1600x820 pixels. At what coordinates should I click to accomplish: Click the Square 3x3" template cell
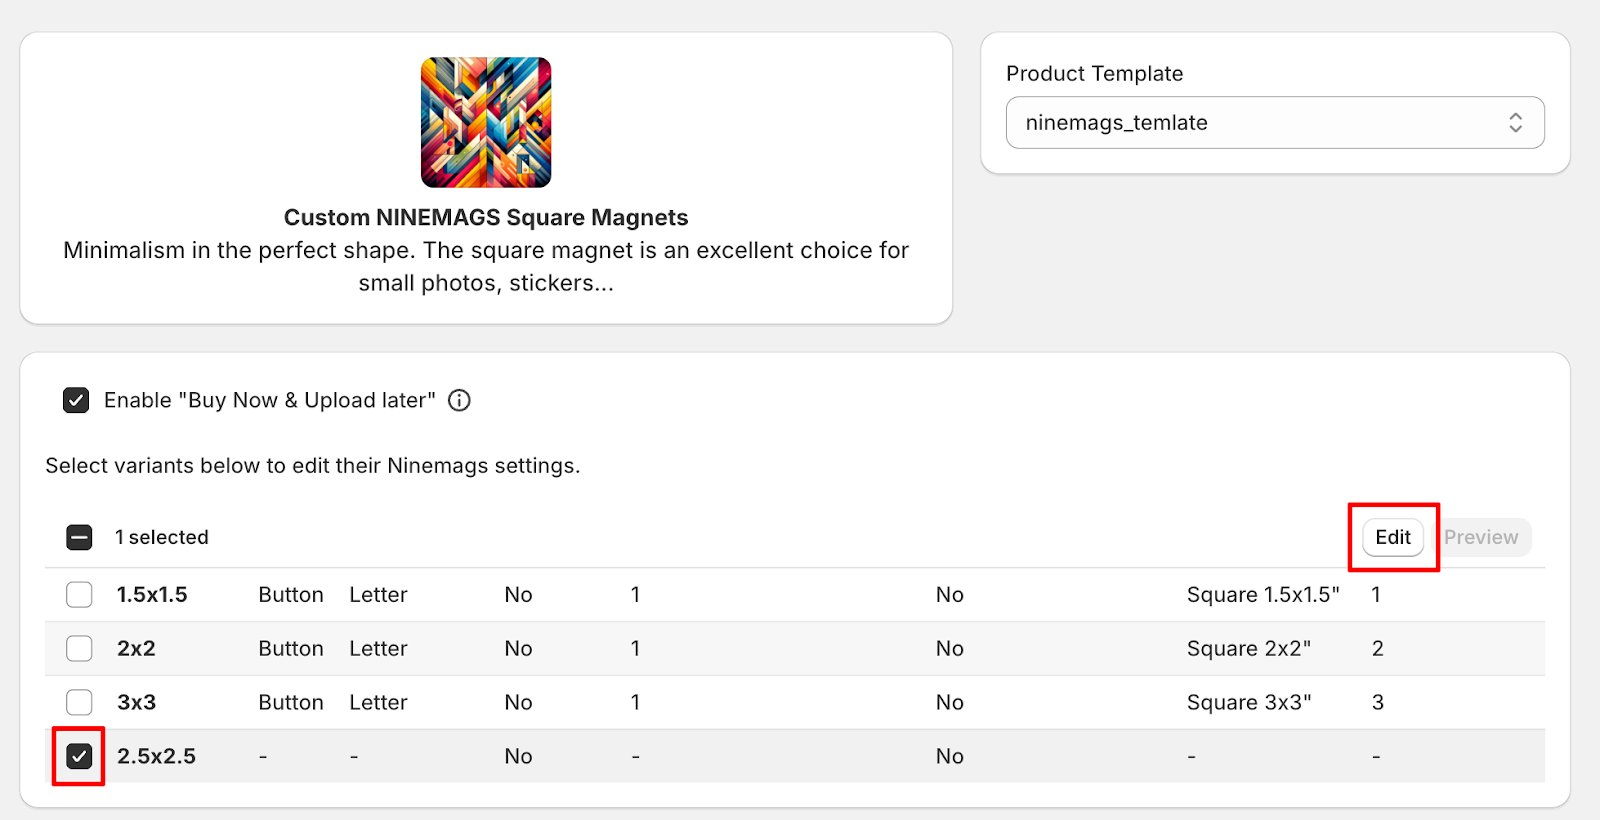(1248, 703)
